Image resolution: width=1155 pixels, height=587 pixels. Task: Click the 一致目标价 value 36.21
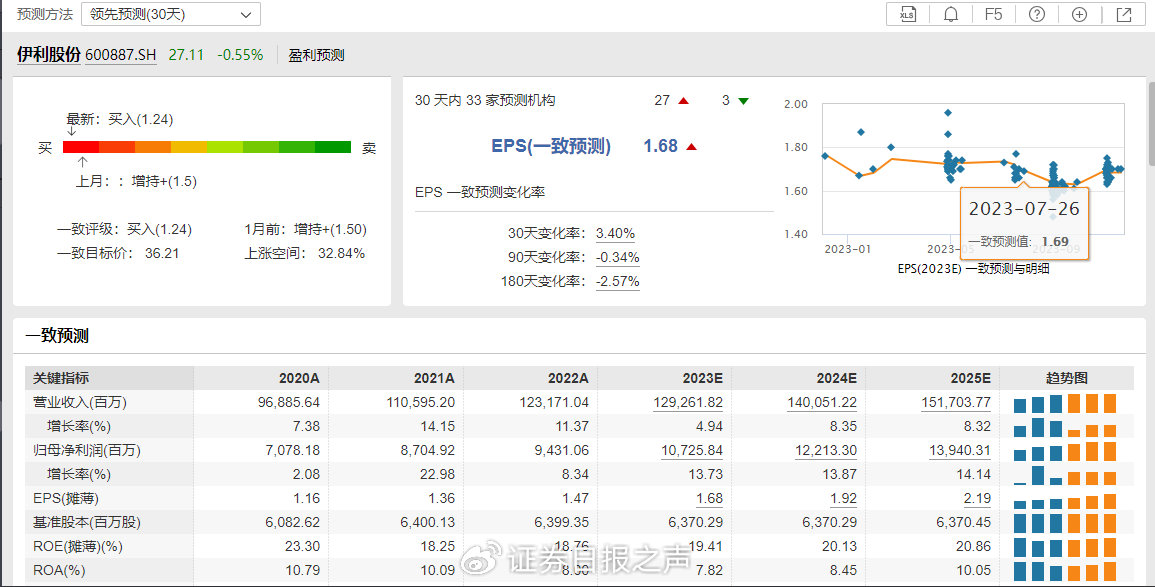click(162, 253)
